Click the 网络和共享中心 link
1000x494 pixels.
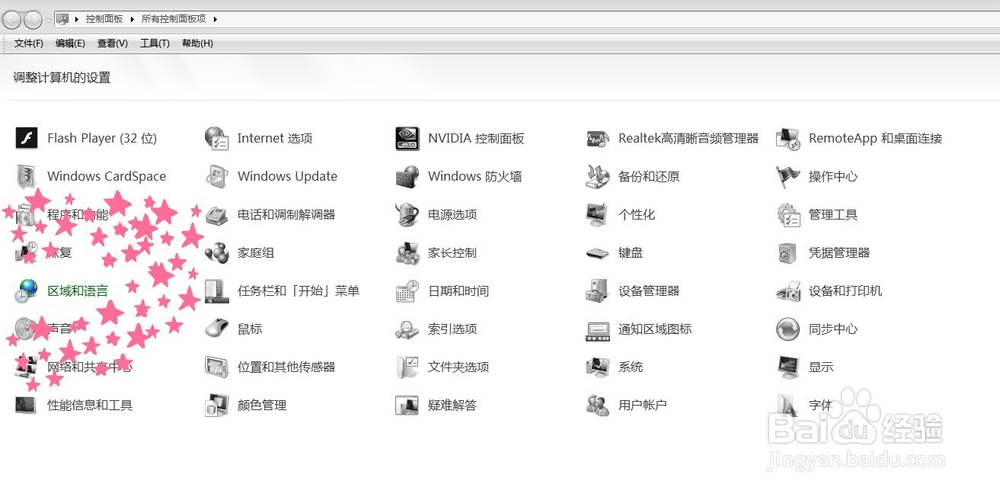[x=90, y=367]
